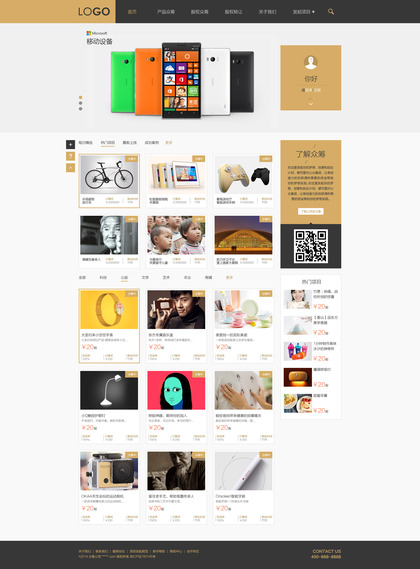
Task: Click the orange 更多 link after project tabs
Action: click(169, 143)
